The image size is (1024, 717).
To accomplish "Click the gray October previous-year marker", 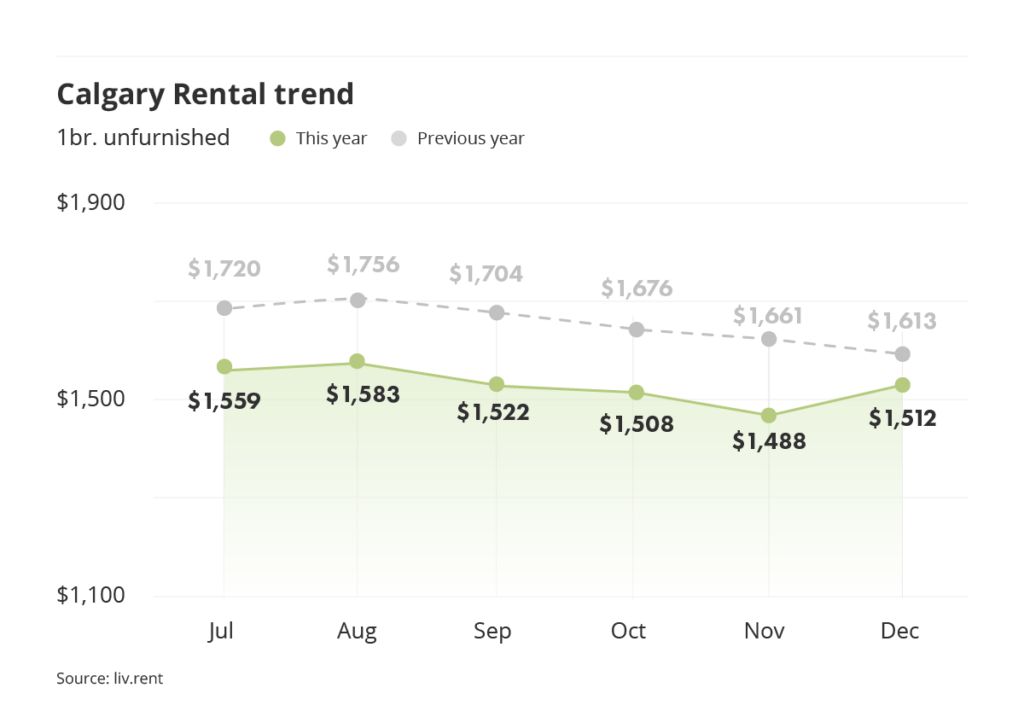I will click(x=636, y=329).
